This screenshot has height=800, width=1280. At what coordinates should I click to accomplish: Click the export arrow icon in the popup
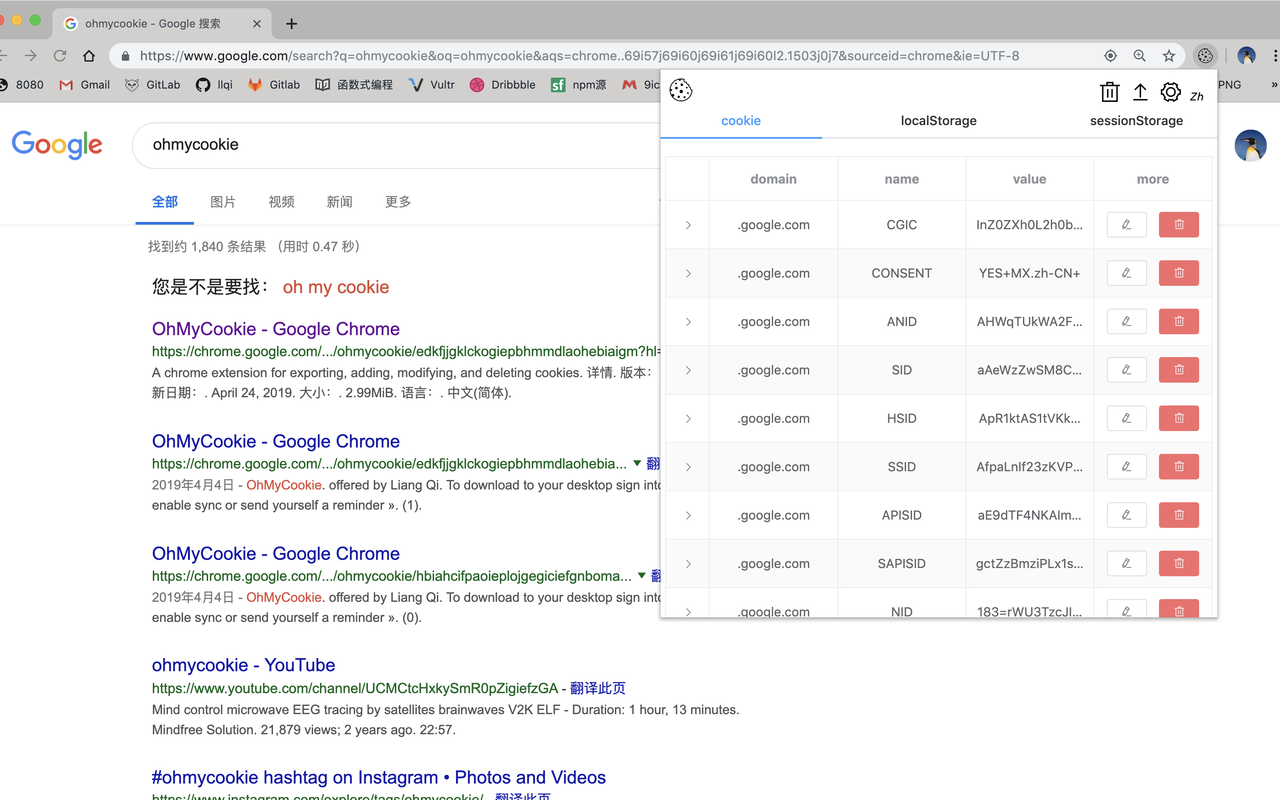1140,91
